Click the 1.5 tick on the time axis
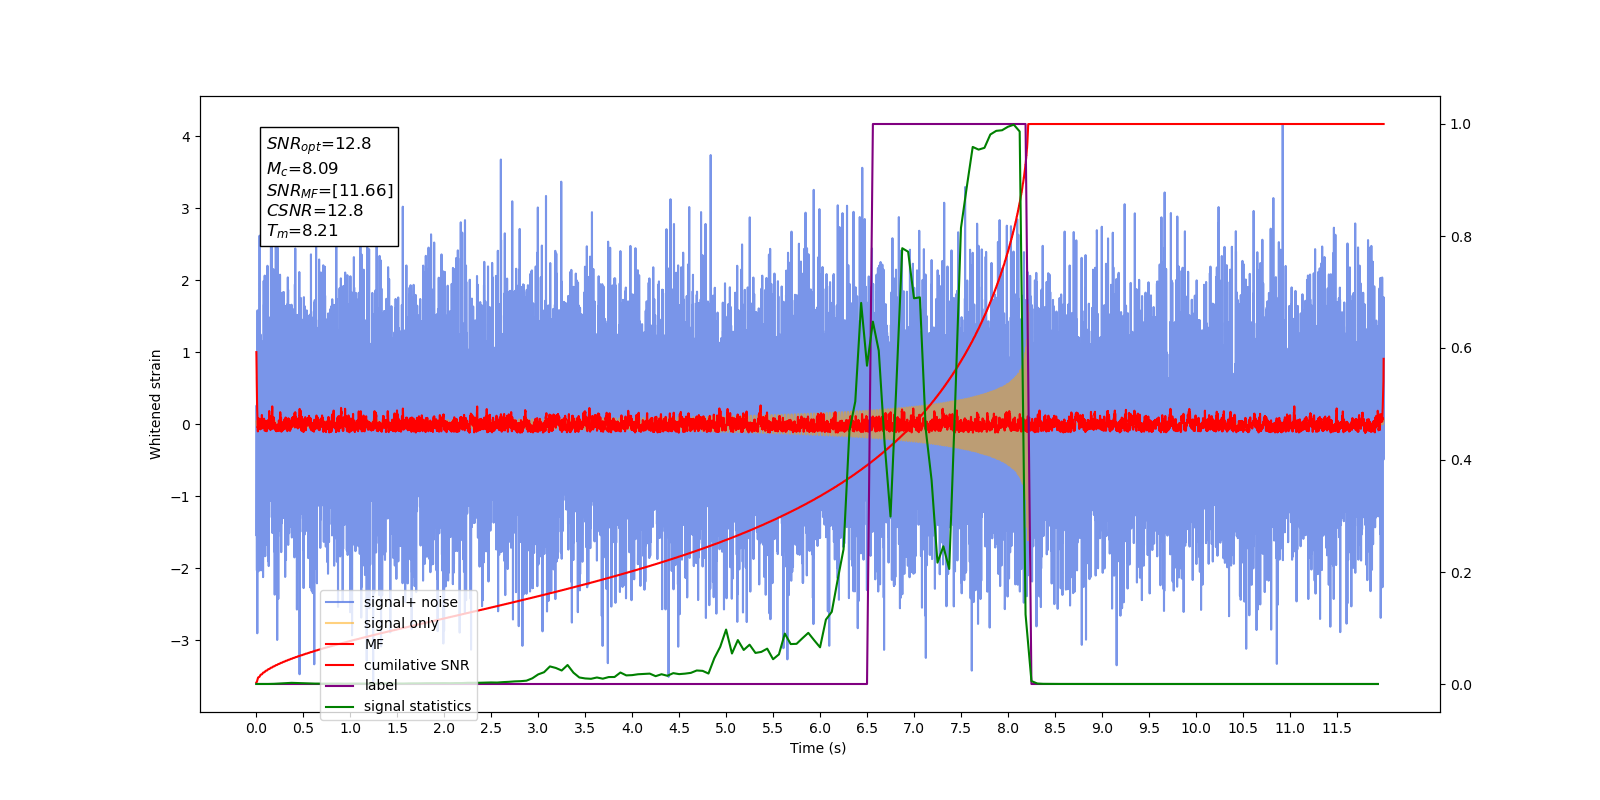 pyautogui.click(x=397, y=728)
